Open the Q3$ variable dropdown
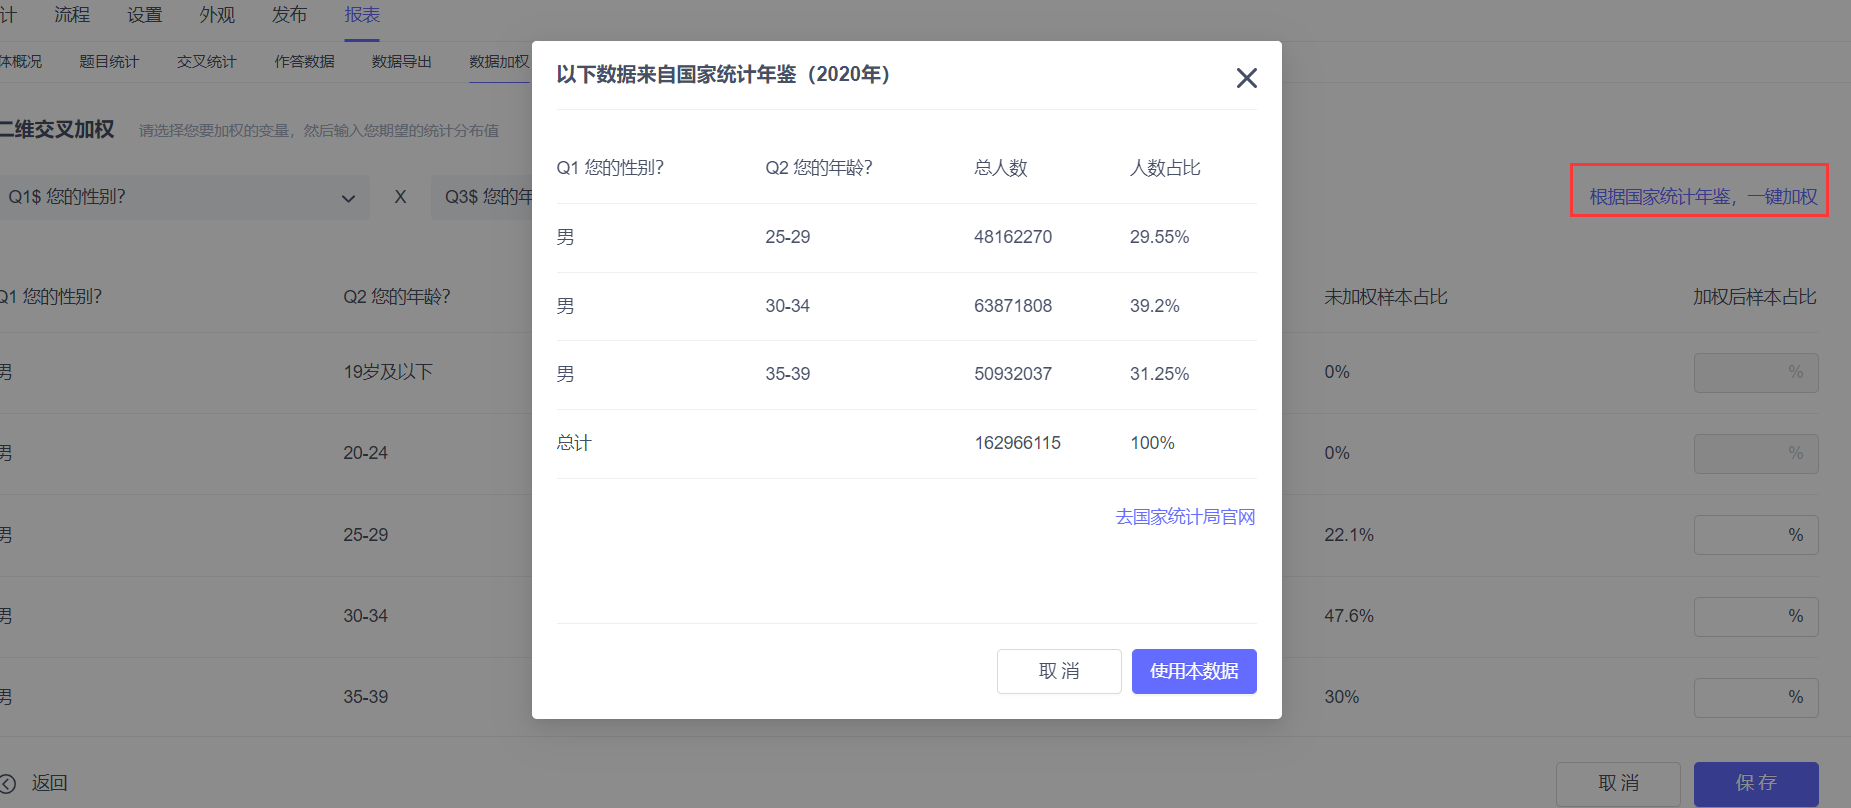1851x808 pixels. coord(485,198)
